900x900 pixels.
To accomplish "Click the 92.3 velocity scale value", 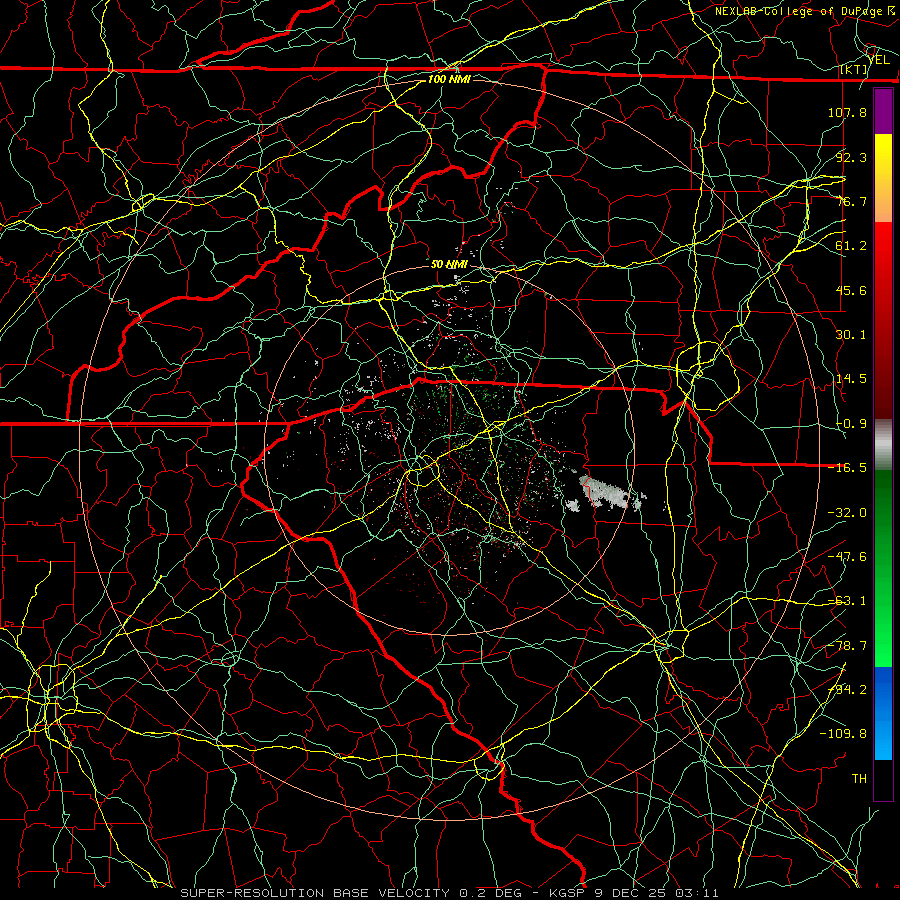I will coord(851,157).
